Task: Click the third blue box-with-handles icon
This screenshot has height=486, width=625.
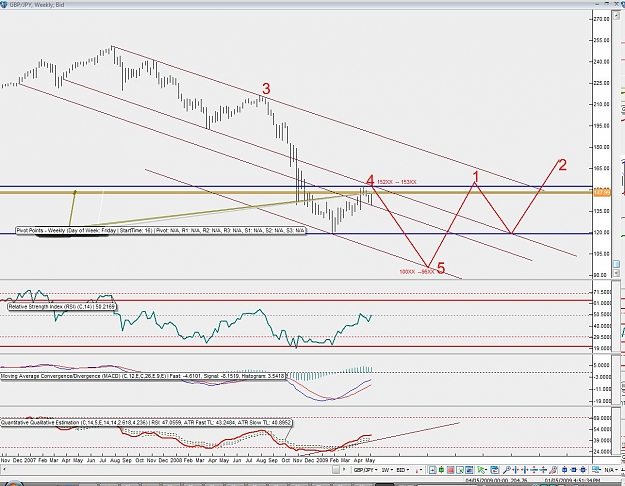Action: [583, 470]
